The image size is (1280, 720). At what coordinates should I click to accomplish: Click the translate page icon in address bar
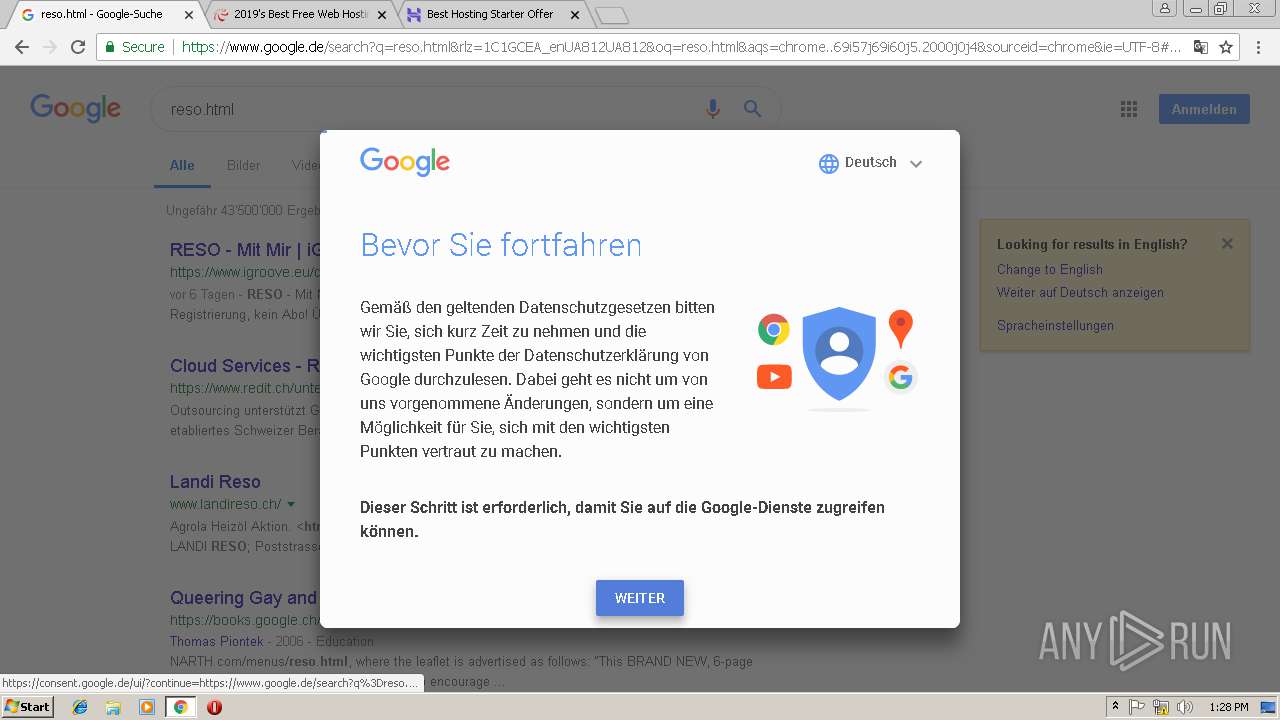tap(1201, 47)
